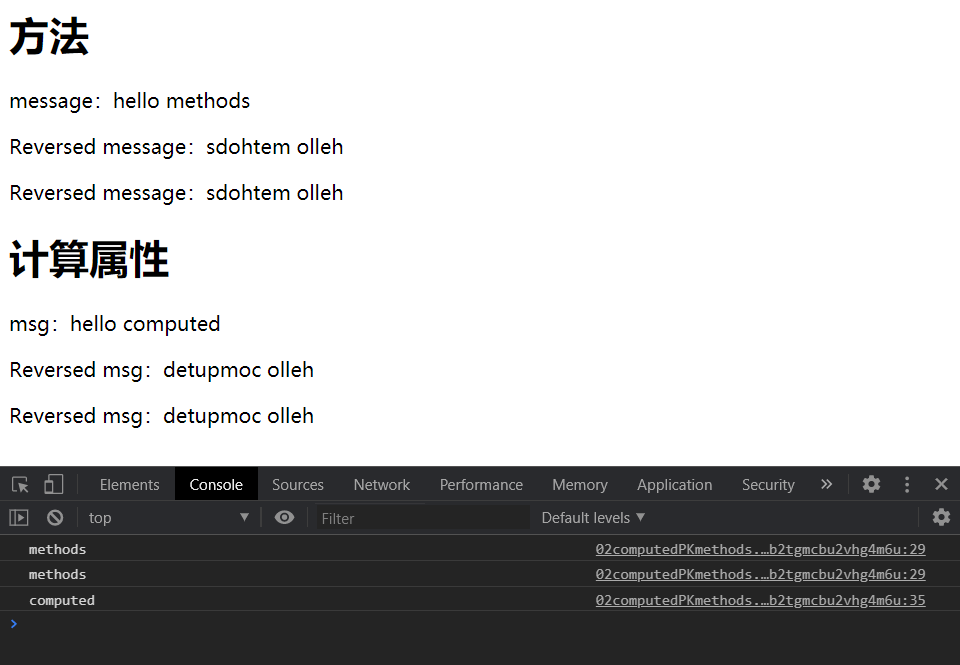The image size is (960, 665).
Task: Open the top JavaScript context dropdown
Action: click(168, 518)
